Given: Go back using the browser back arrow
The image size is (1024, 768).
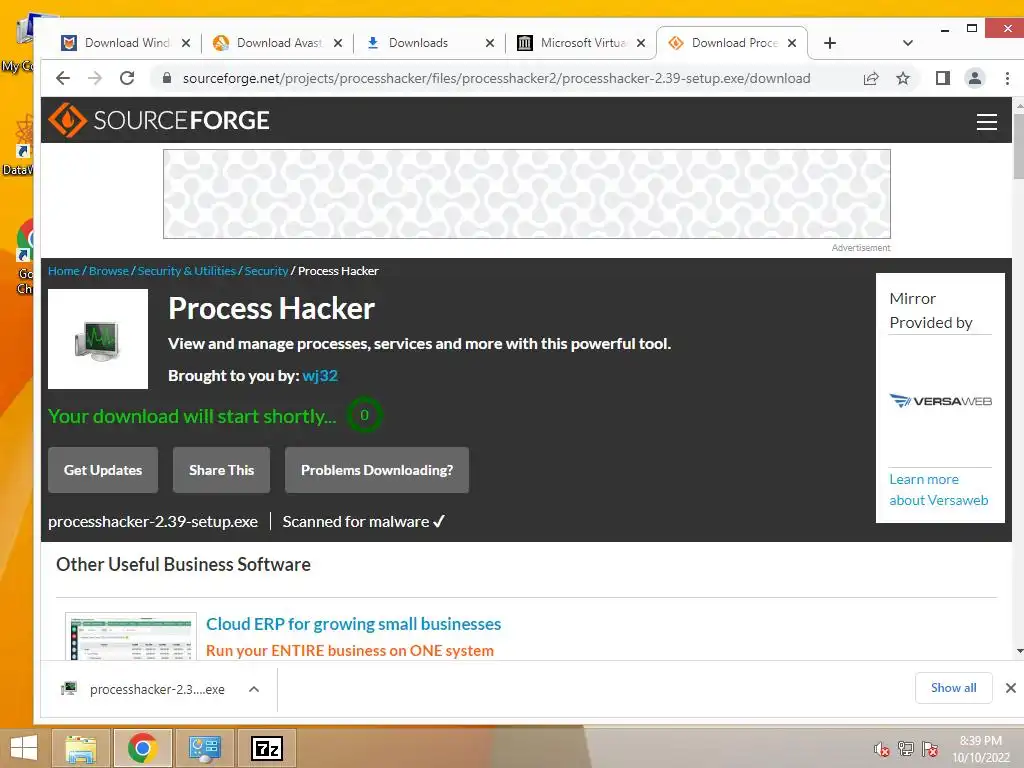Looking at the screenshot, I should (x=63, y=78).
